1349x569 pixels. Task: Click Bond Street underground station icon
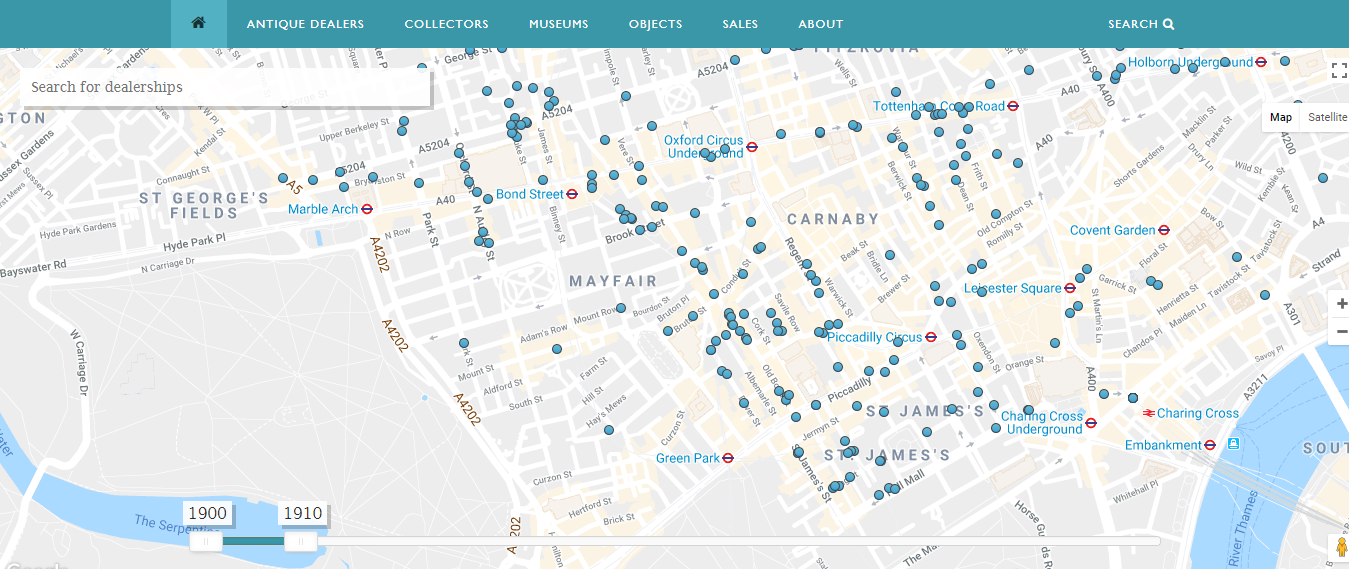tap(572, 194)
